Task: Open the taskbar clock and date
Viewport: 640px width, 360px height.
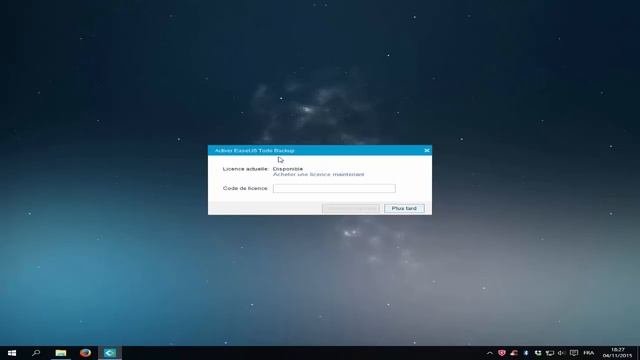Action: pos(617,353)
